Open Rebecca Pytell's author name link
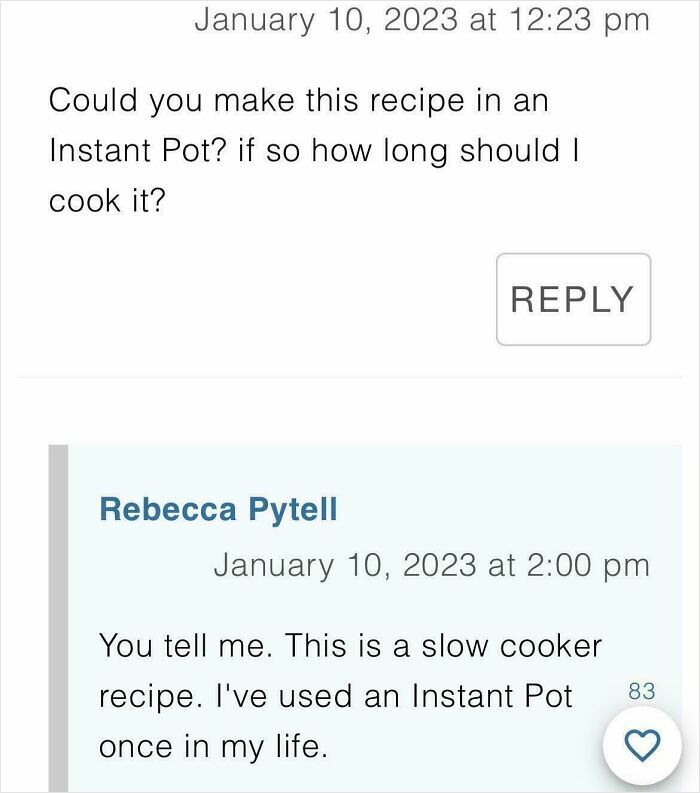 [x=218, y=509]
